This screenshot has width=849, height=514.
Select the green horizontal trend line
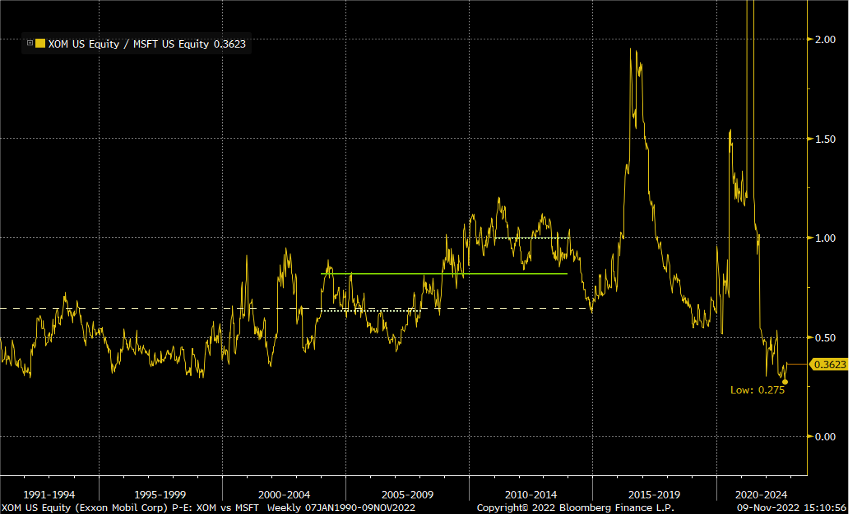tap(444, 274)
